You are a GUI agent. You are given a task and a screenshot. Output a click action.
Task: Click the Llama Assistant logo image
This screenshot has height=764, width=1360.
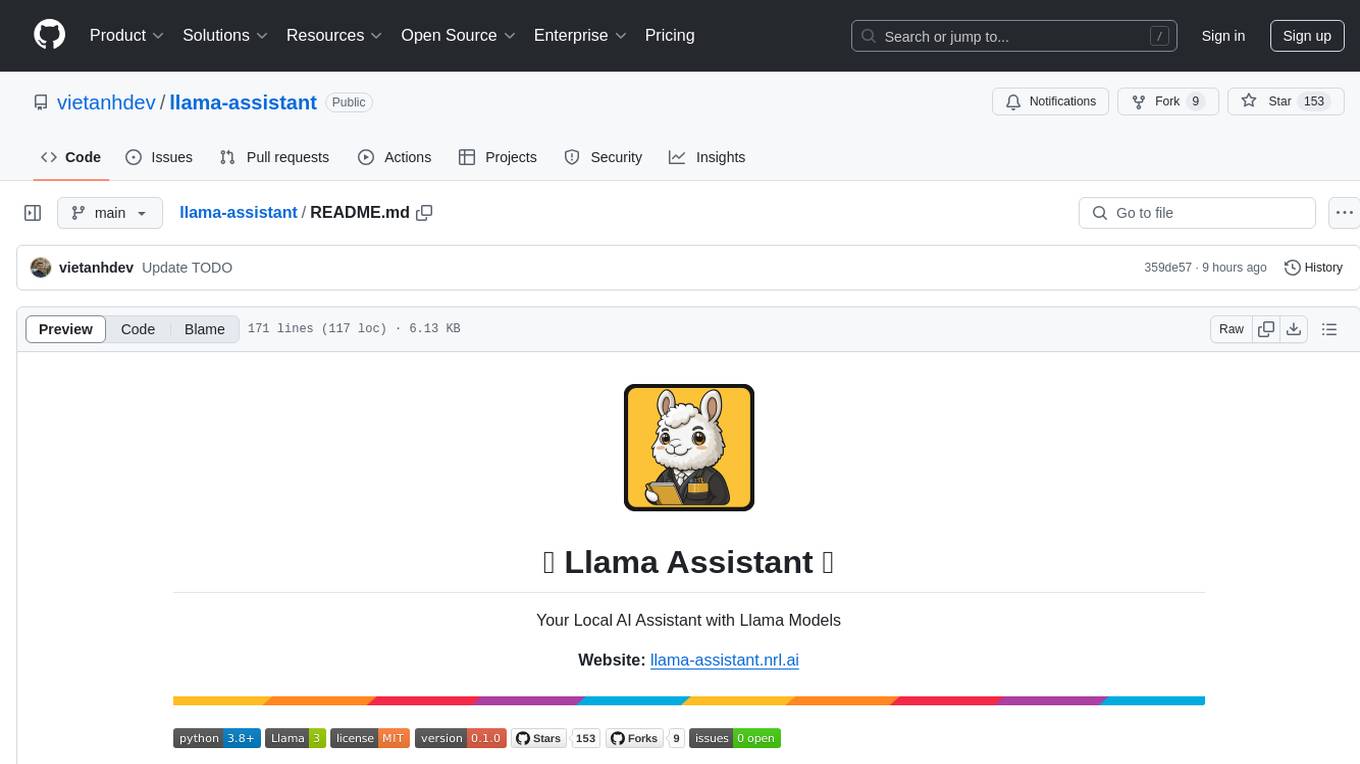tap(689, 448)
